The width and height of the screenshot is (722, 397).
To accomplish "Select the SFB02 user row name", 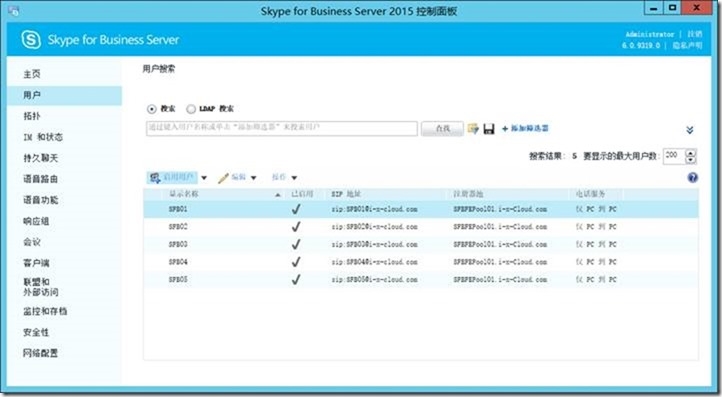I will 178,227.
